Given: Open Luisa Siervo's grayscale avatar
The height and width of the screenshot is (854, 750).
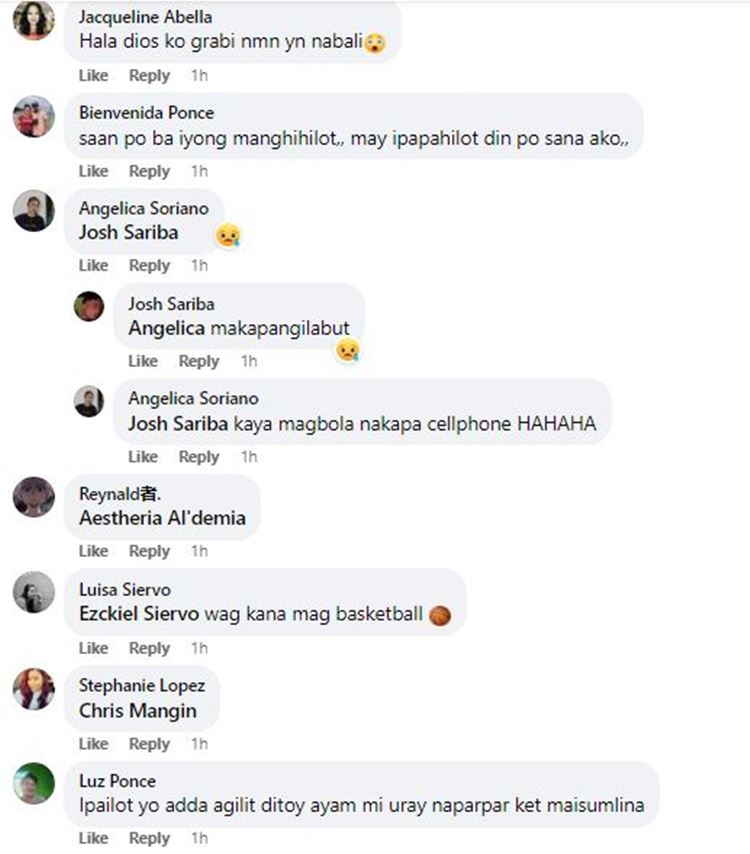Looking at the screenshot, I should 34,592.
